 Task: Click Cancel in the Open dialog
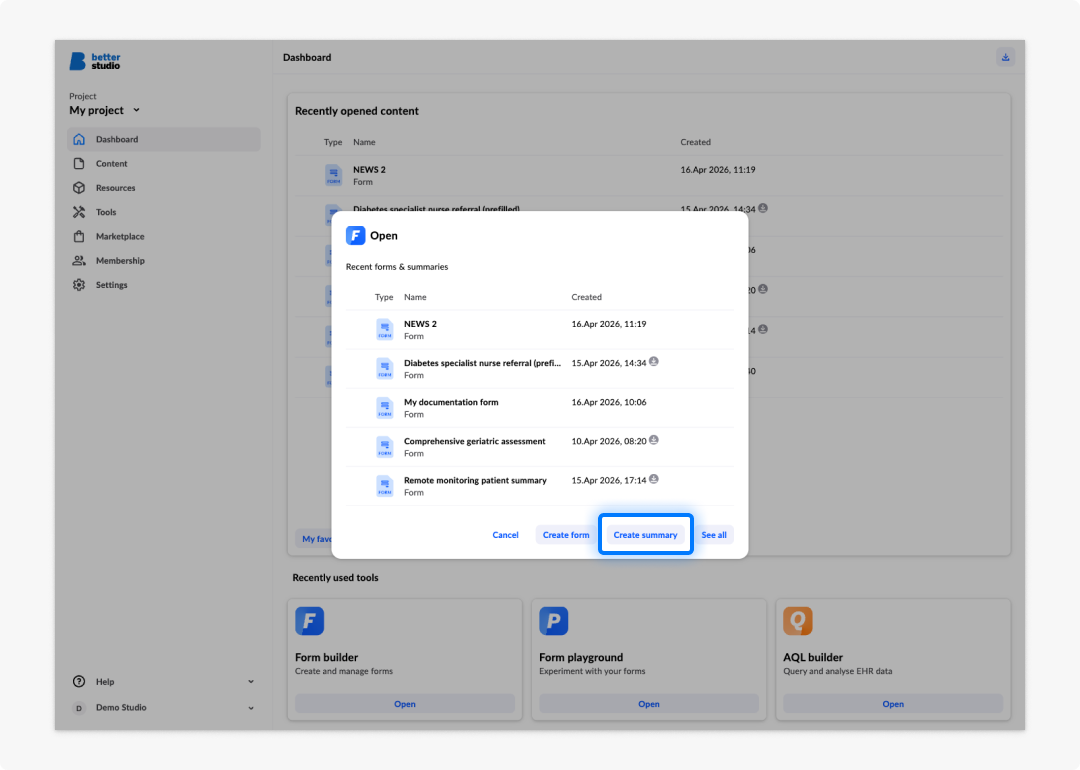click(x=505, y=534)
